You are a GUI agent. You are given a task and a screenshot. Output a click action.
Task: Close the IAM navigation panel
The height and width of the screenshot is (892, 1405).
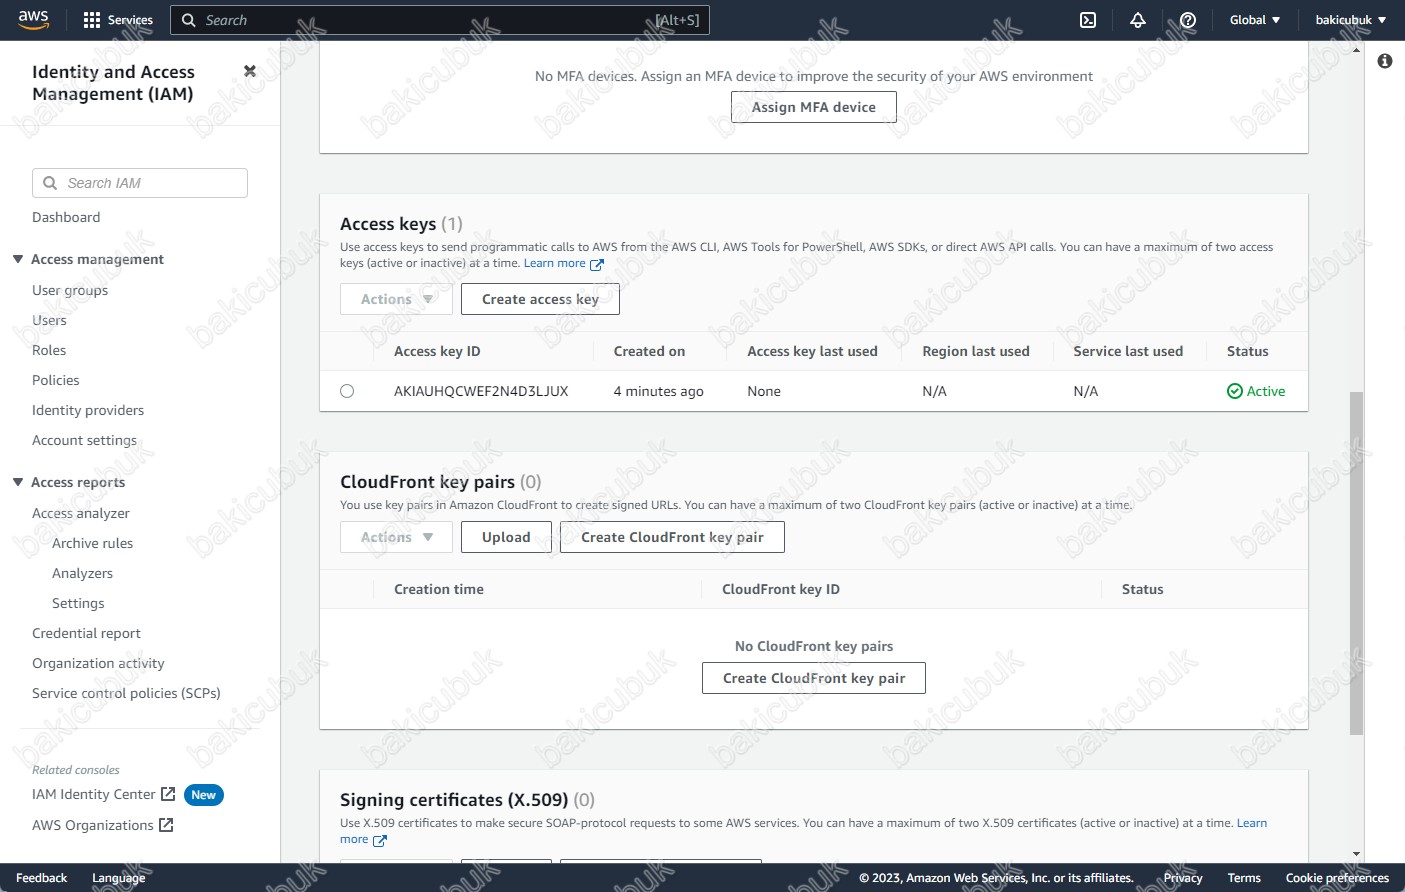point(250,71)
